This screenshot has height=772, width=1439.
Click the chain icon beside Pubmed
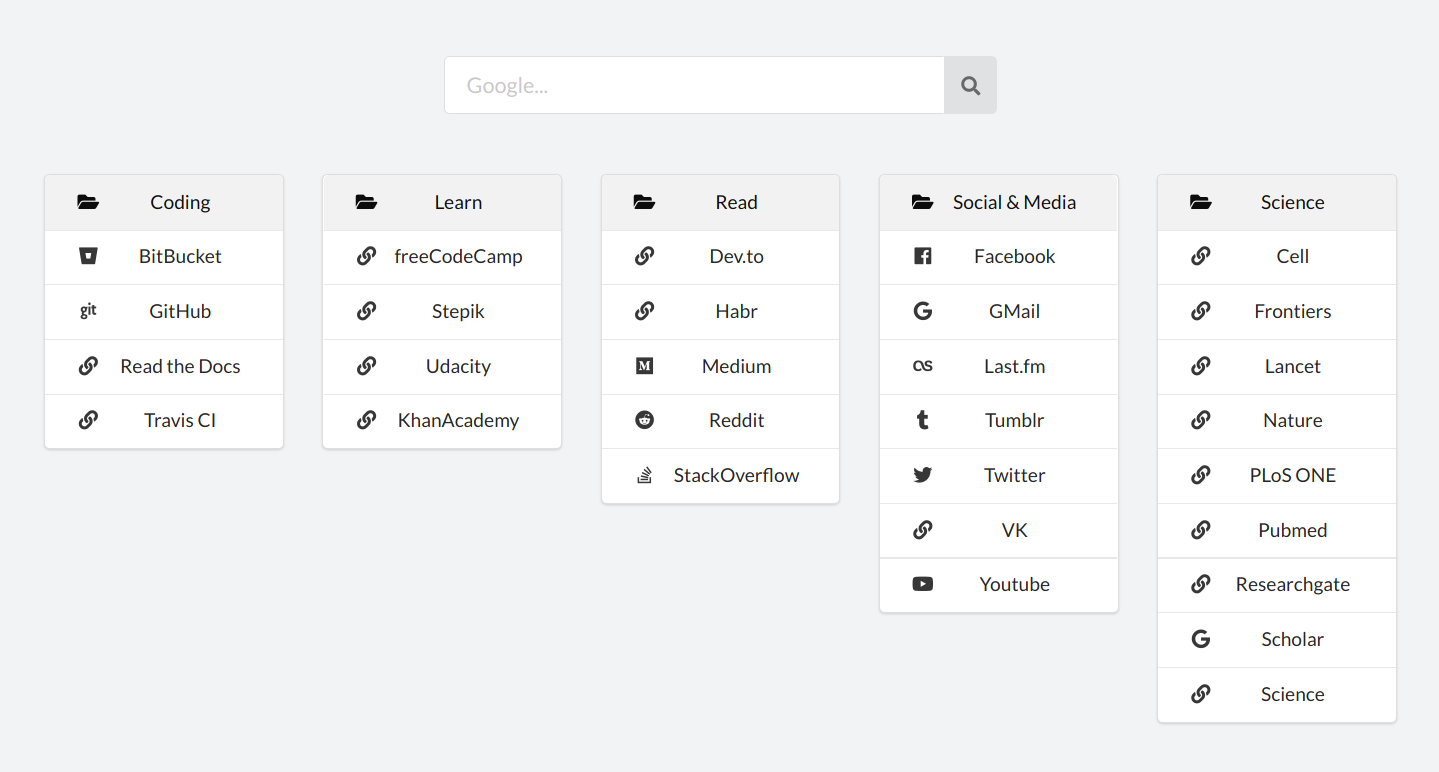tap(1200, 530)
